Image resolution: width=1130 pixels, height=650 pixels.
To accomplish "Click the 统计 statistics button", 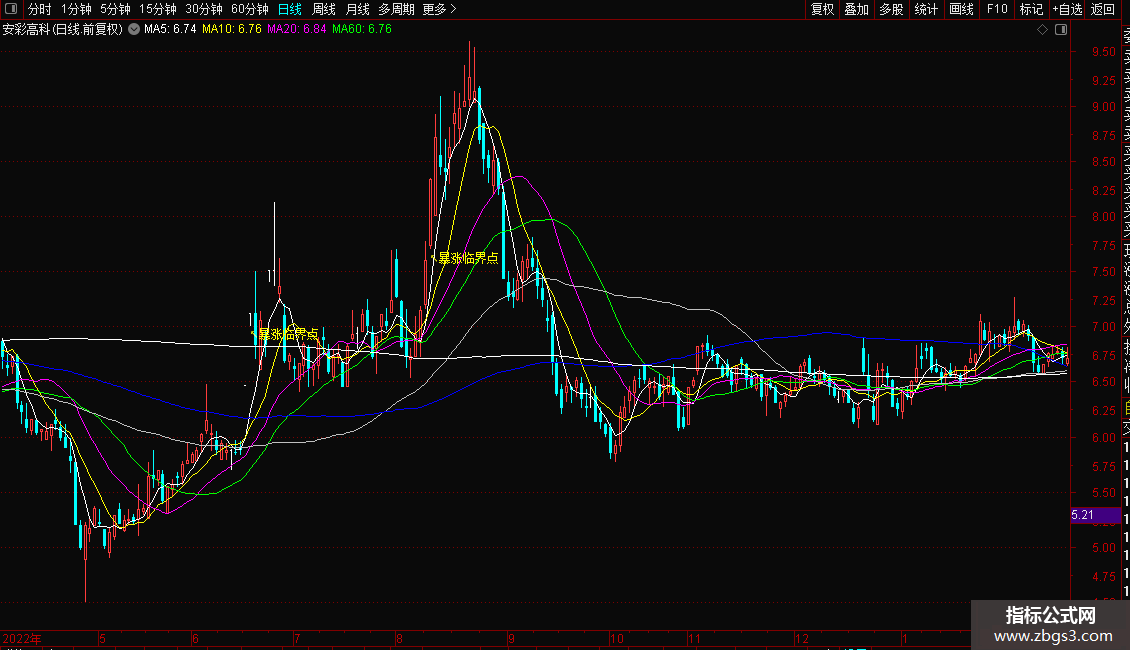I will pos(926,9).
